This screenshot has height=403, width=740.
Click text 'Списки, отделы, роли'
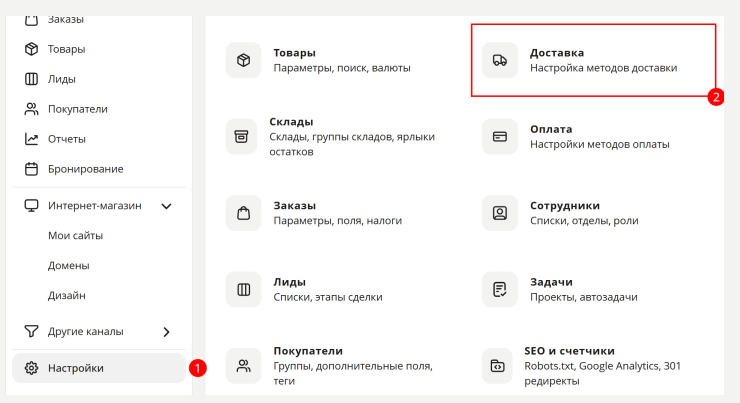coord(584,221)
